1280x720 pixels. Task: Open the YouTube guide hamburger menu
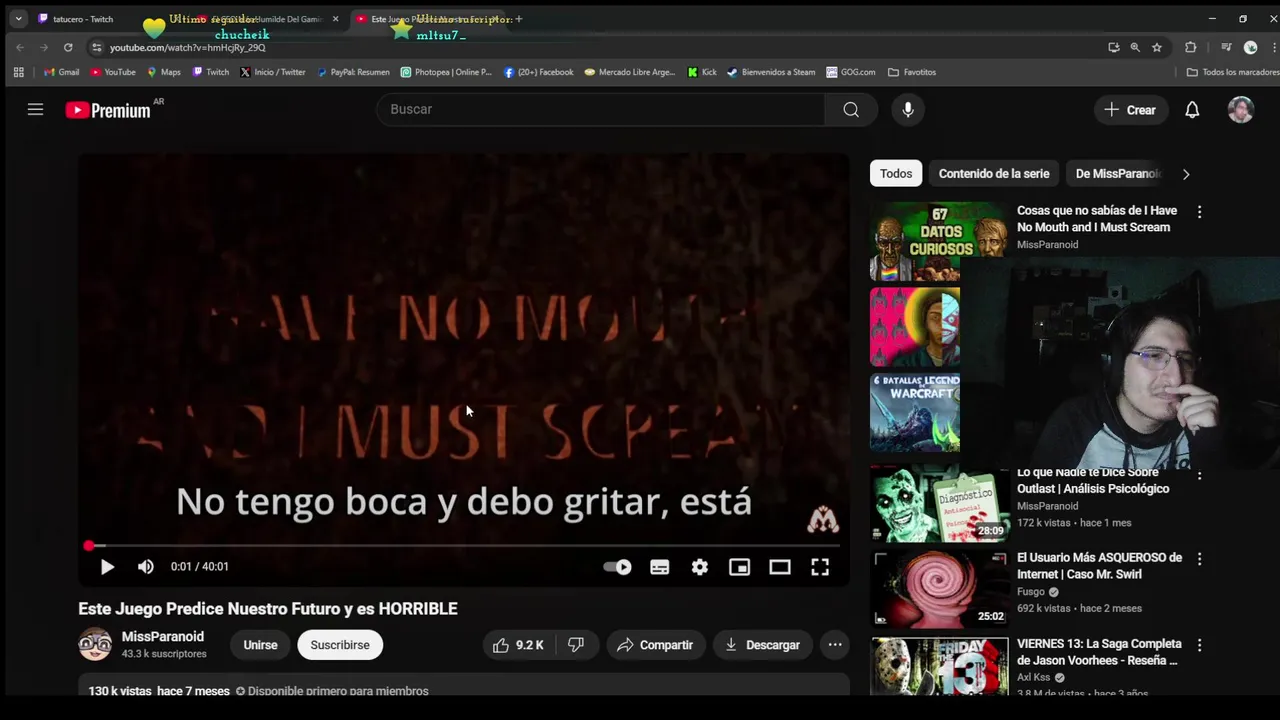35,110
